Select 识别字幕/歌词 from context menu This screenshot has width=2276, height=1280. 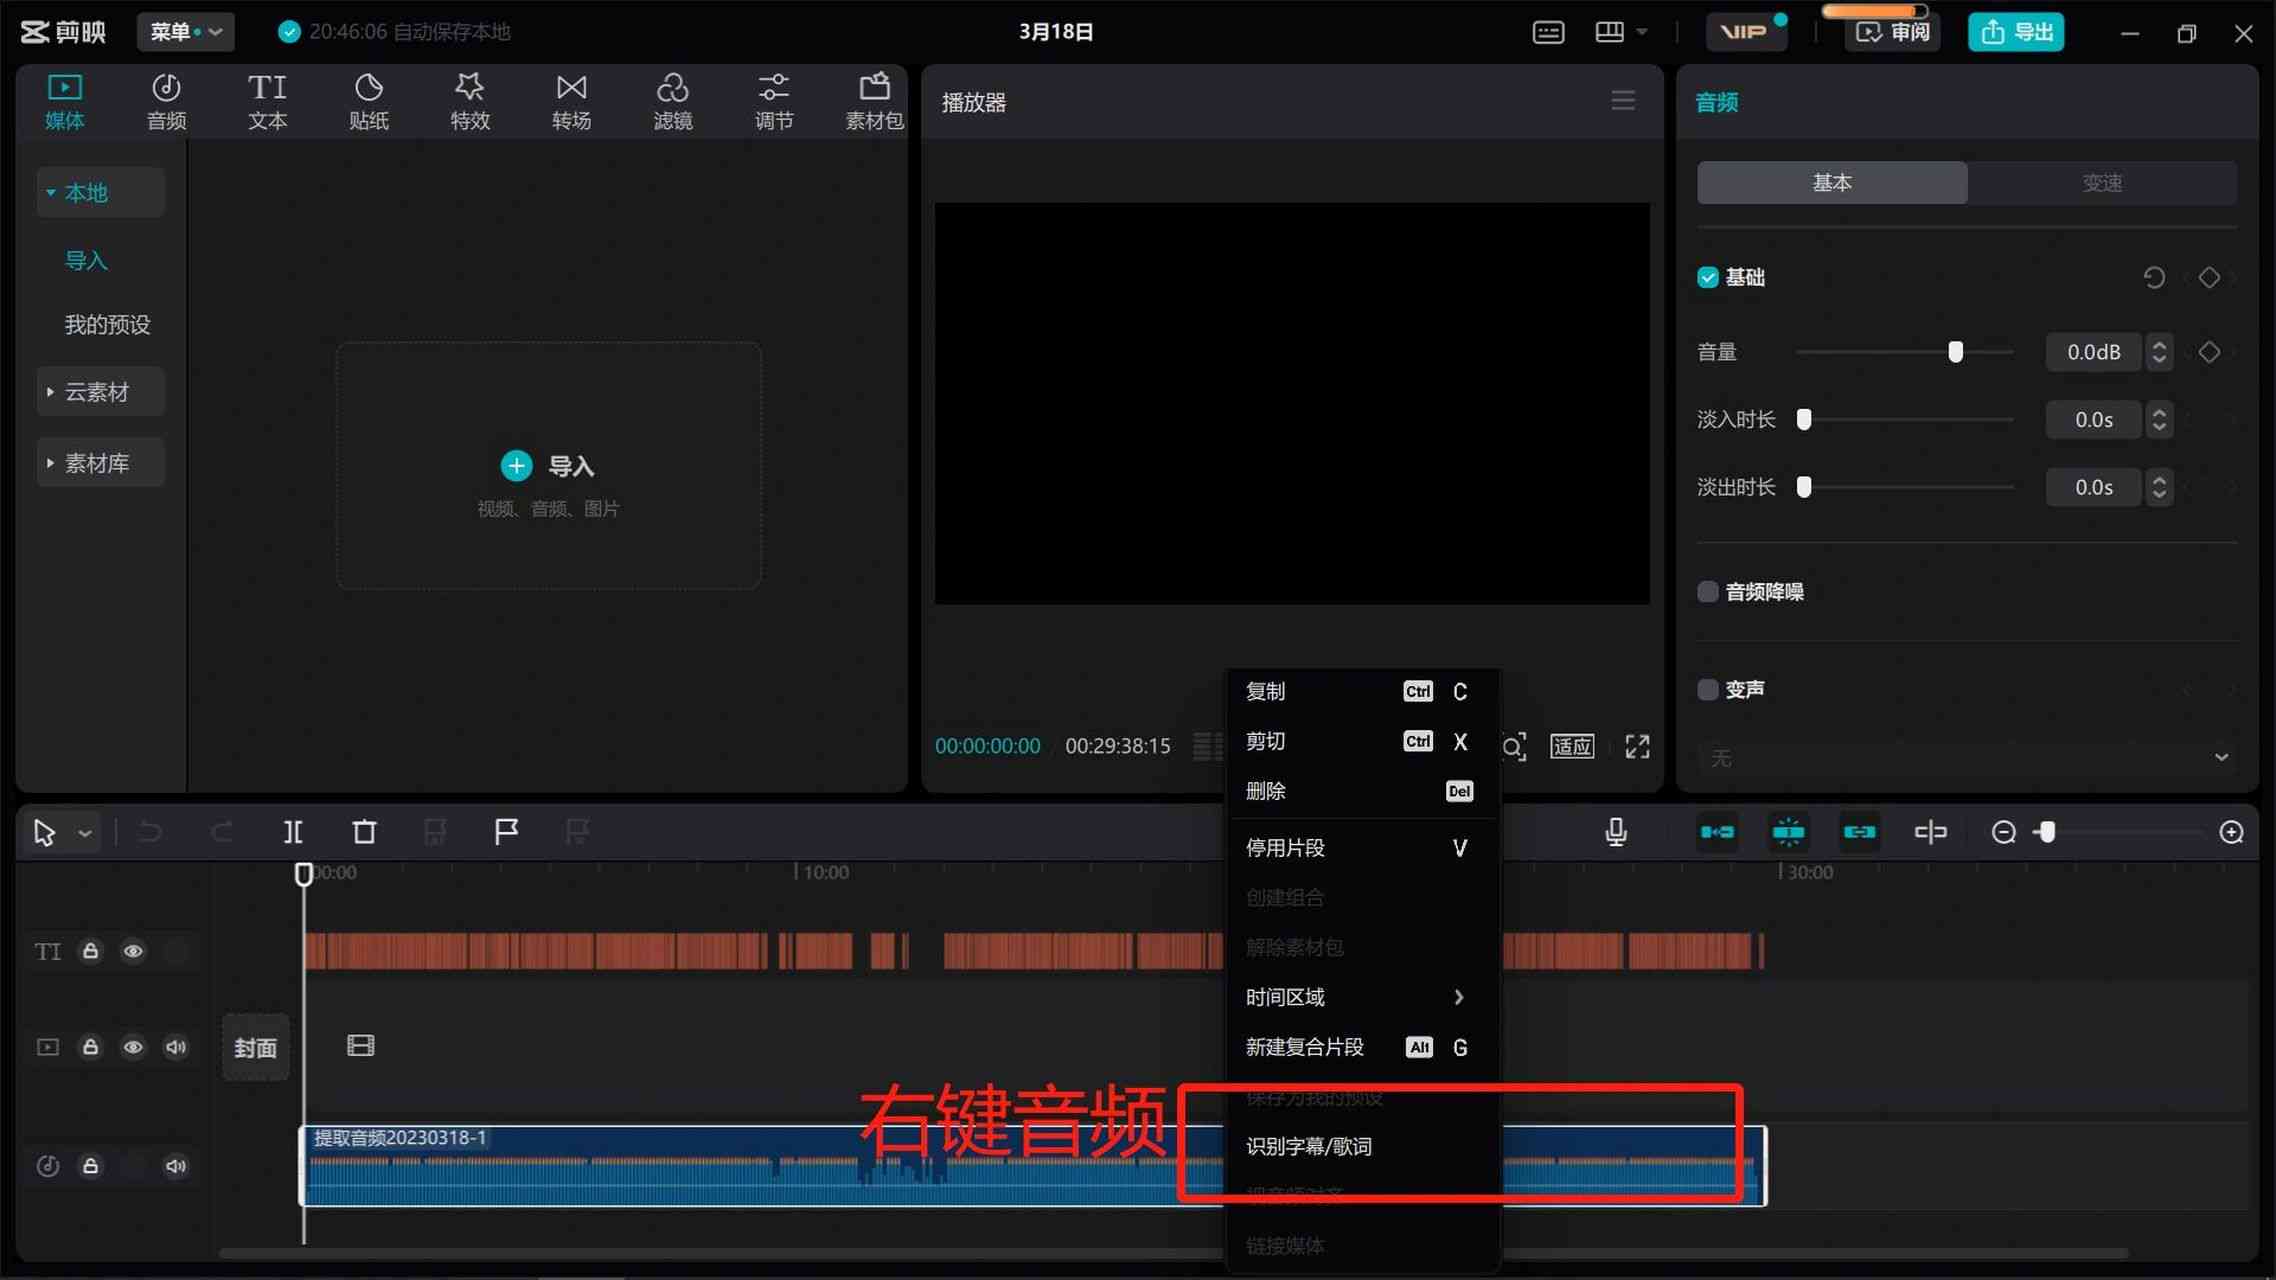coord(1310,1146)
